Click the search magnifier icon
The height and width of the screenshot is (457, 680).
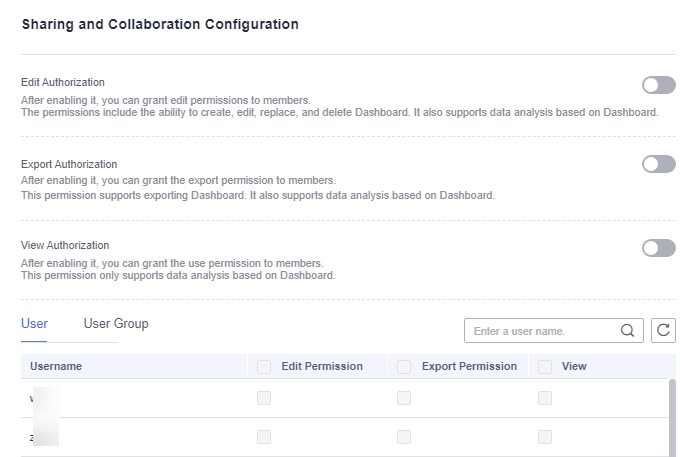[x=628, y=331]
